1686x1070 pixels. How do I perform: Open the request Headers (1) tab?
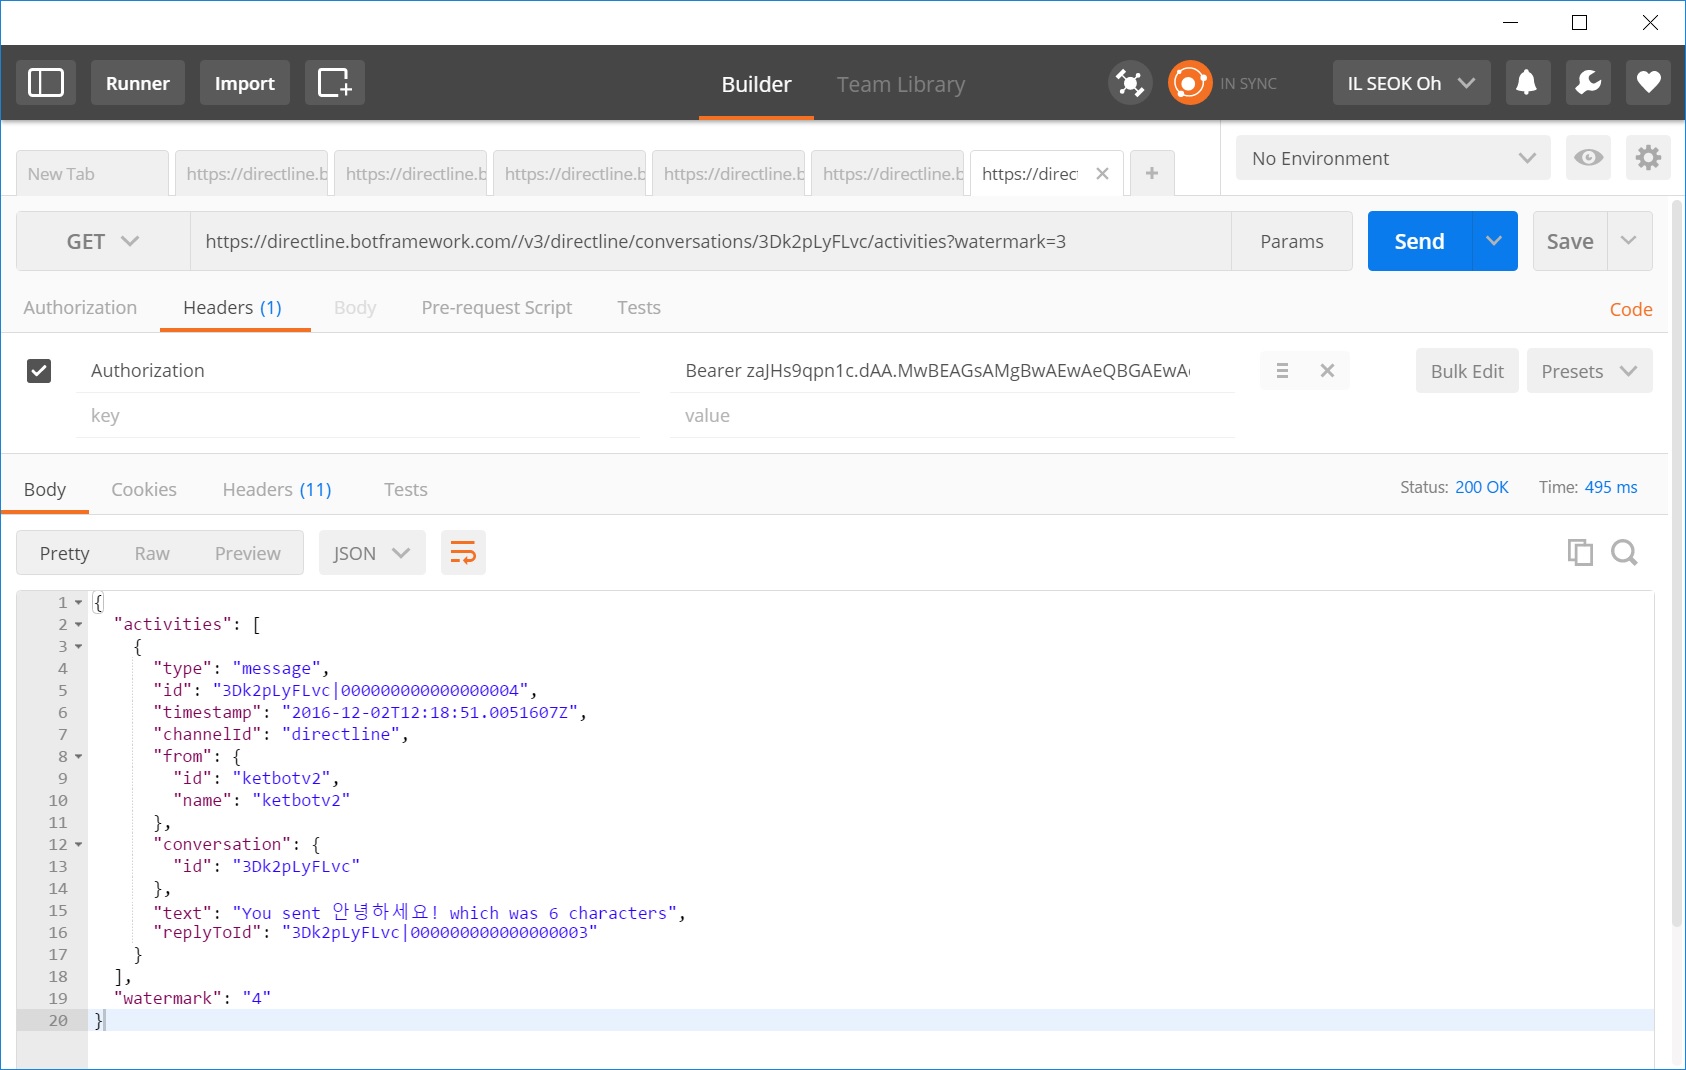233,308
